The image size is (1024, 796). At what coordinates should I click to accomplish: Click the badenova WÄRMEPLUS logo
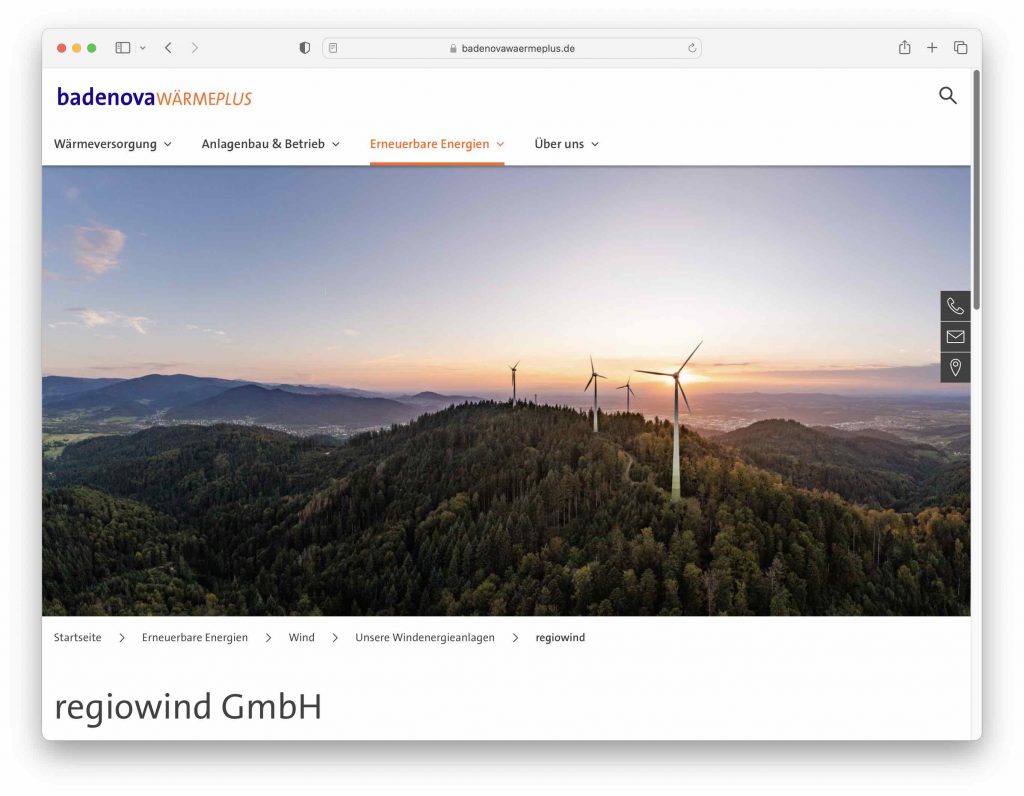[x=154, y=97]
